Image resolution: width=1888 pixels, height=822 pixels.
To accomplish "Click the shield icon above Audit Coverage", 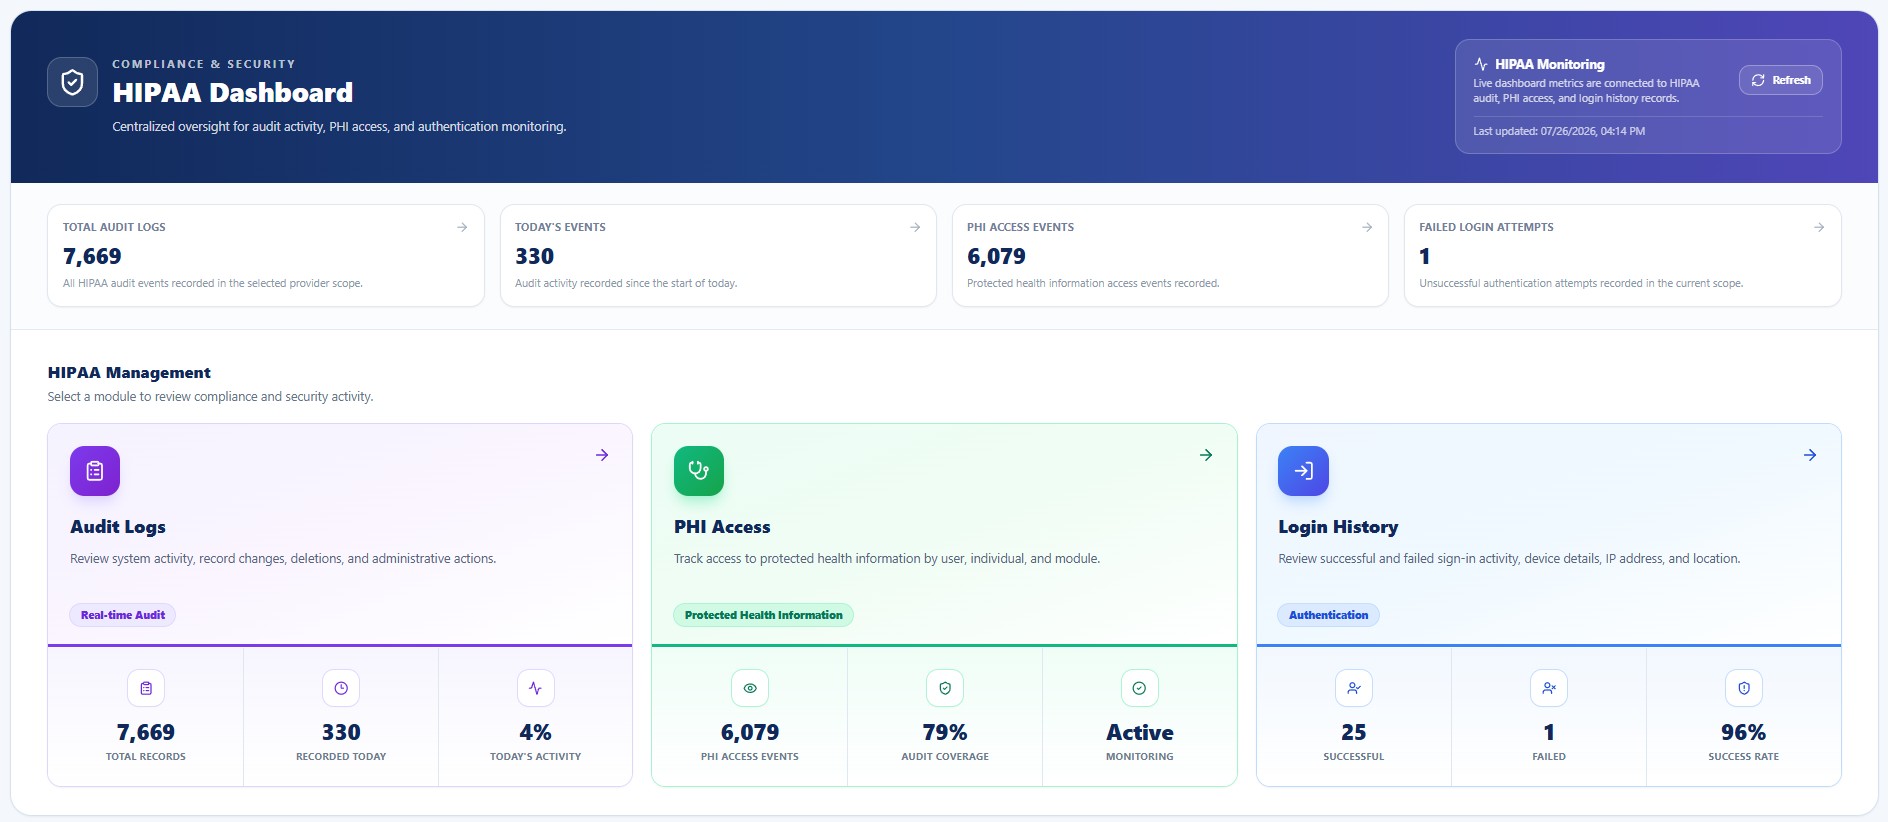I will (x=945, y=688).
